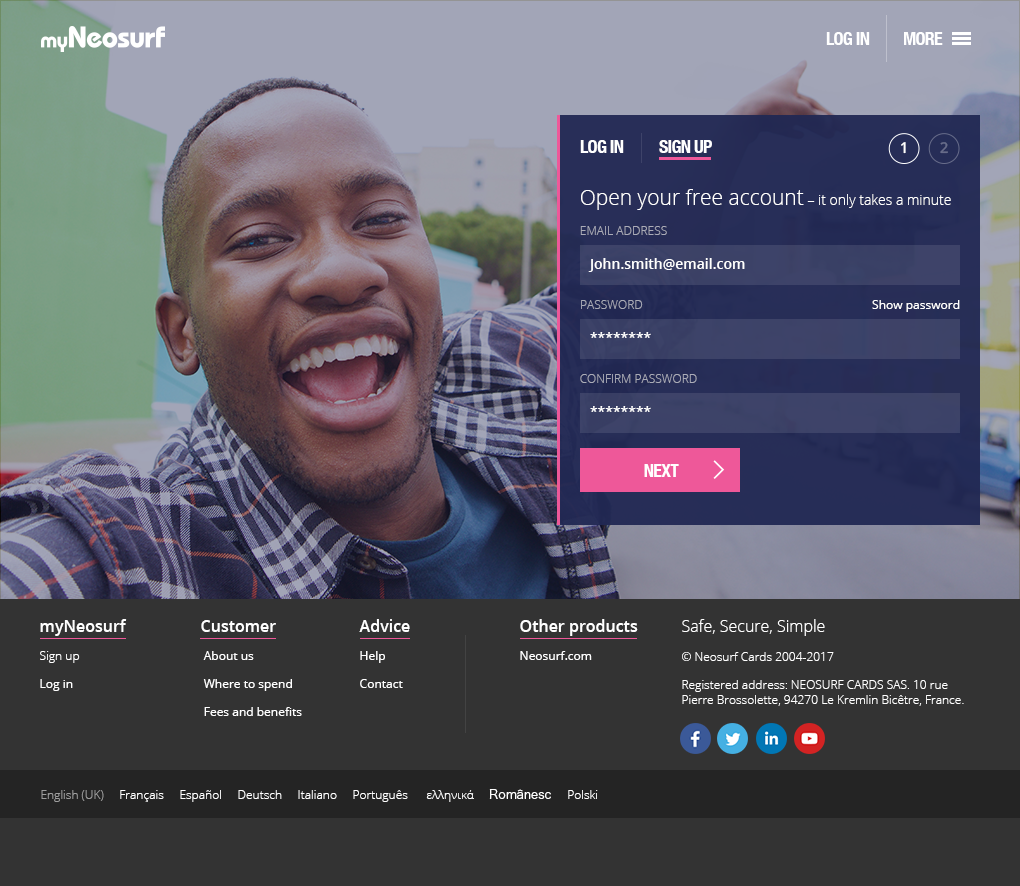Click the Neosurf Cards 2004-2017 copyright text
The height and width of the screenshot is (886, 1020).
click(x=757, y=657)
